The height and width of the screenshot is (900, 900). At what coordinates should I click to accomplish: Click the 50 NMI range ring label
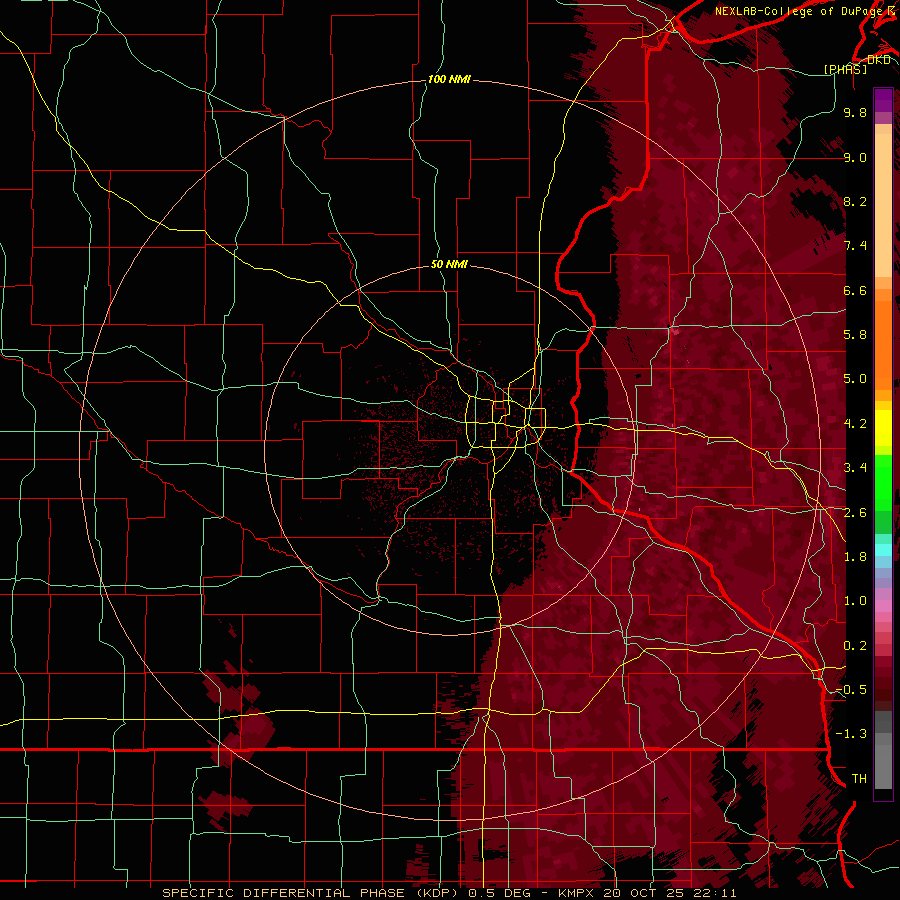coord(449,264)
